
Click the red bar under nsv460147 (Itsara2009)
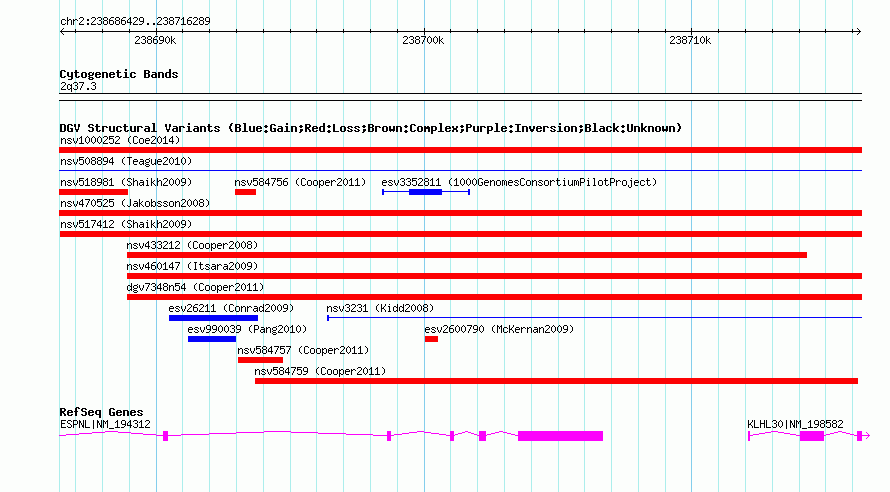[x=494, y=276]
